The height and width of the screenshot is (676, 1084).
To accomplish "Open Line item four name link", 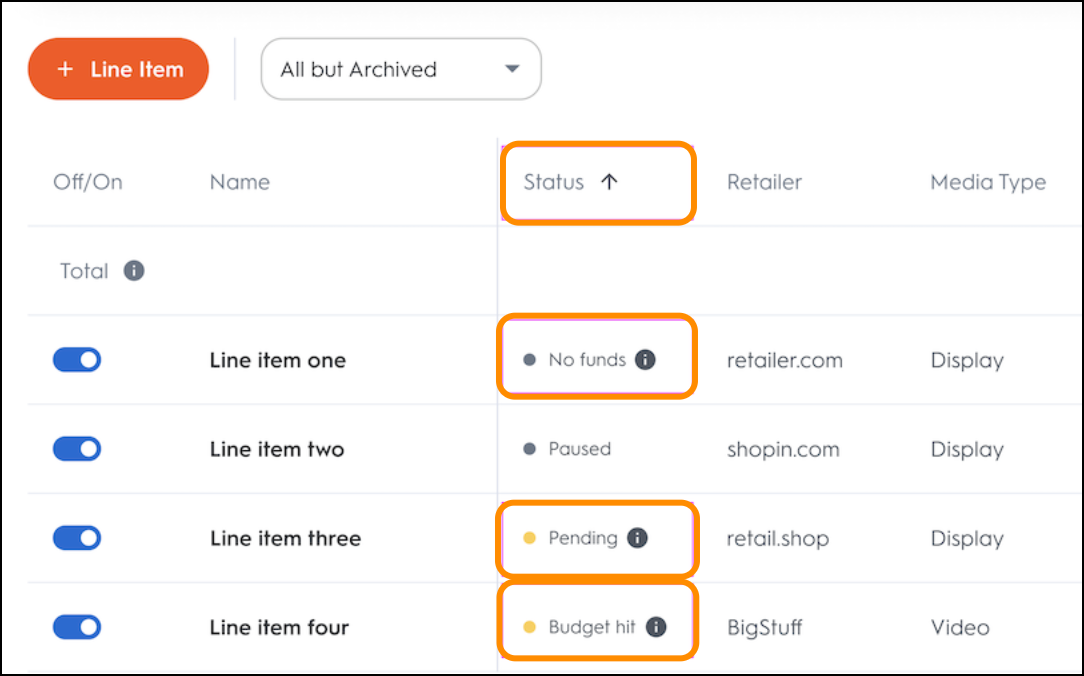I will [x=279, y=627].
